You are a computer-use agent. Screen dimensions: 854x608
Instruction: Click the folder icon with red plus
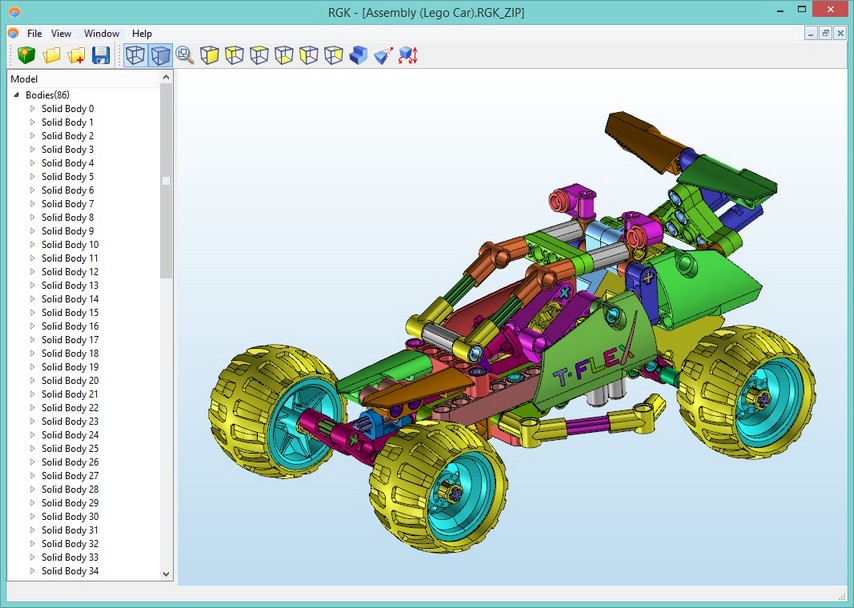coord(77,56)
